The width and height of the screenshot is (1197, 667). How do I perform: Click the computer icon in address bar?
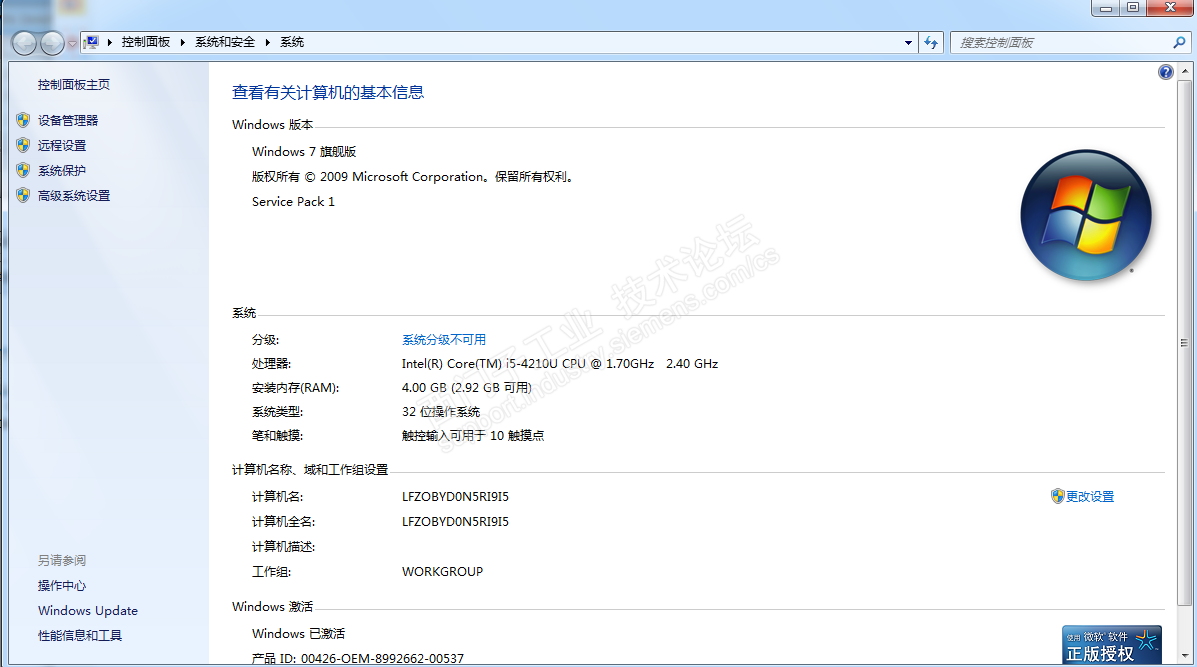pos(91,42)
